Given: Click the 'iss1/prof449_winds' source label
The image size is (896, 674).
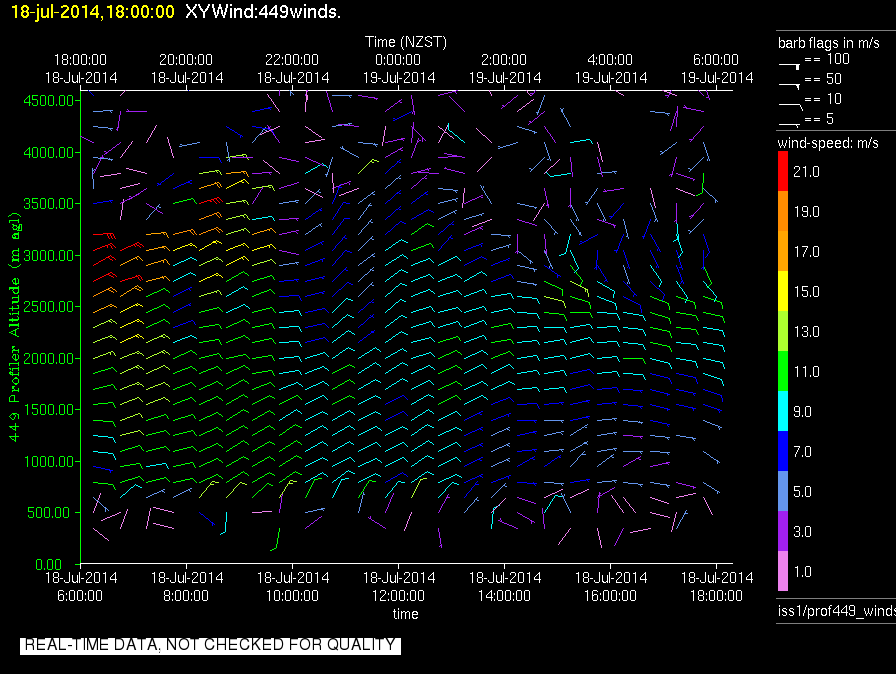Looking at the screenshot, I should tap(837, 611).
